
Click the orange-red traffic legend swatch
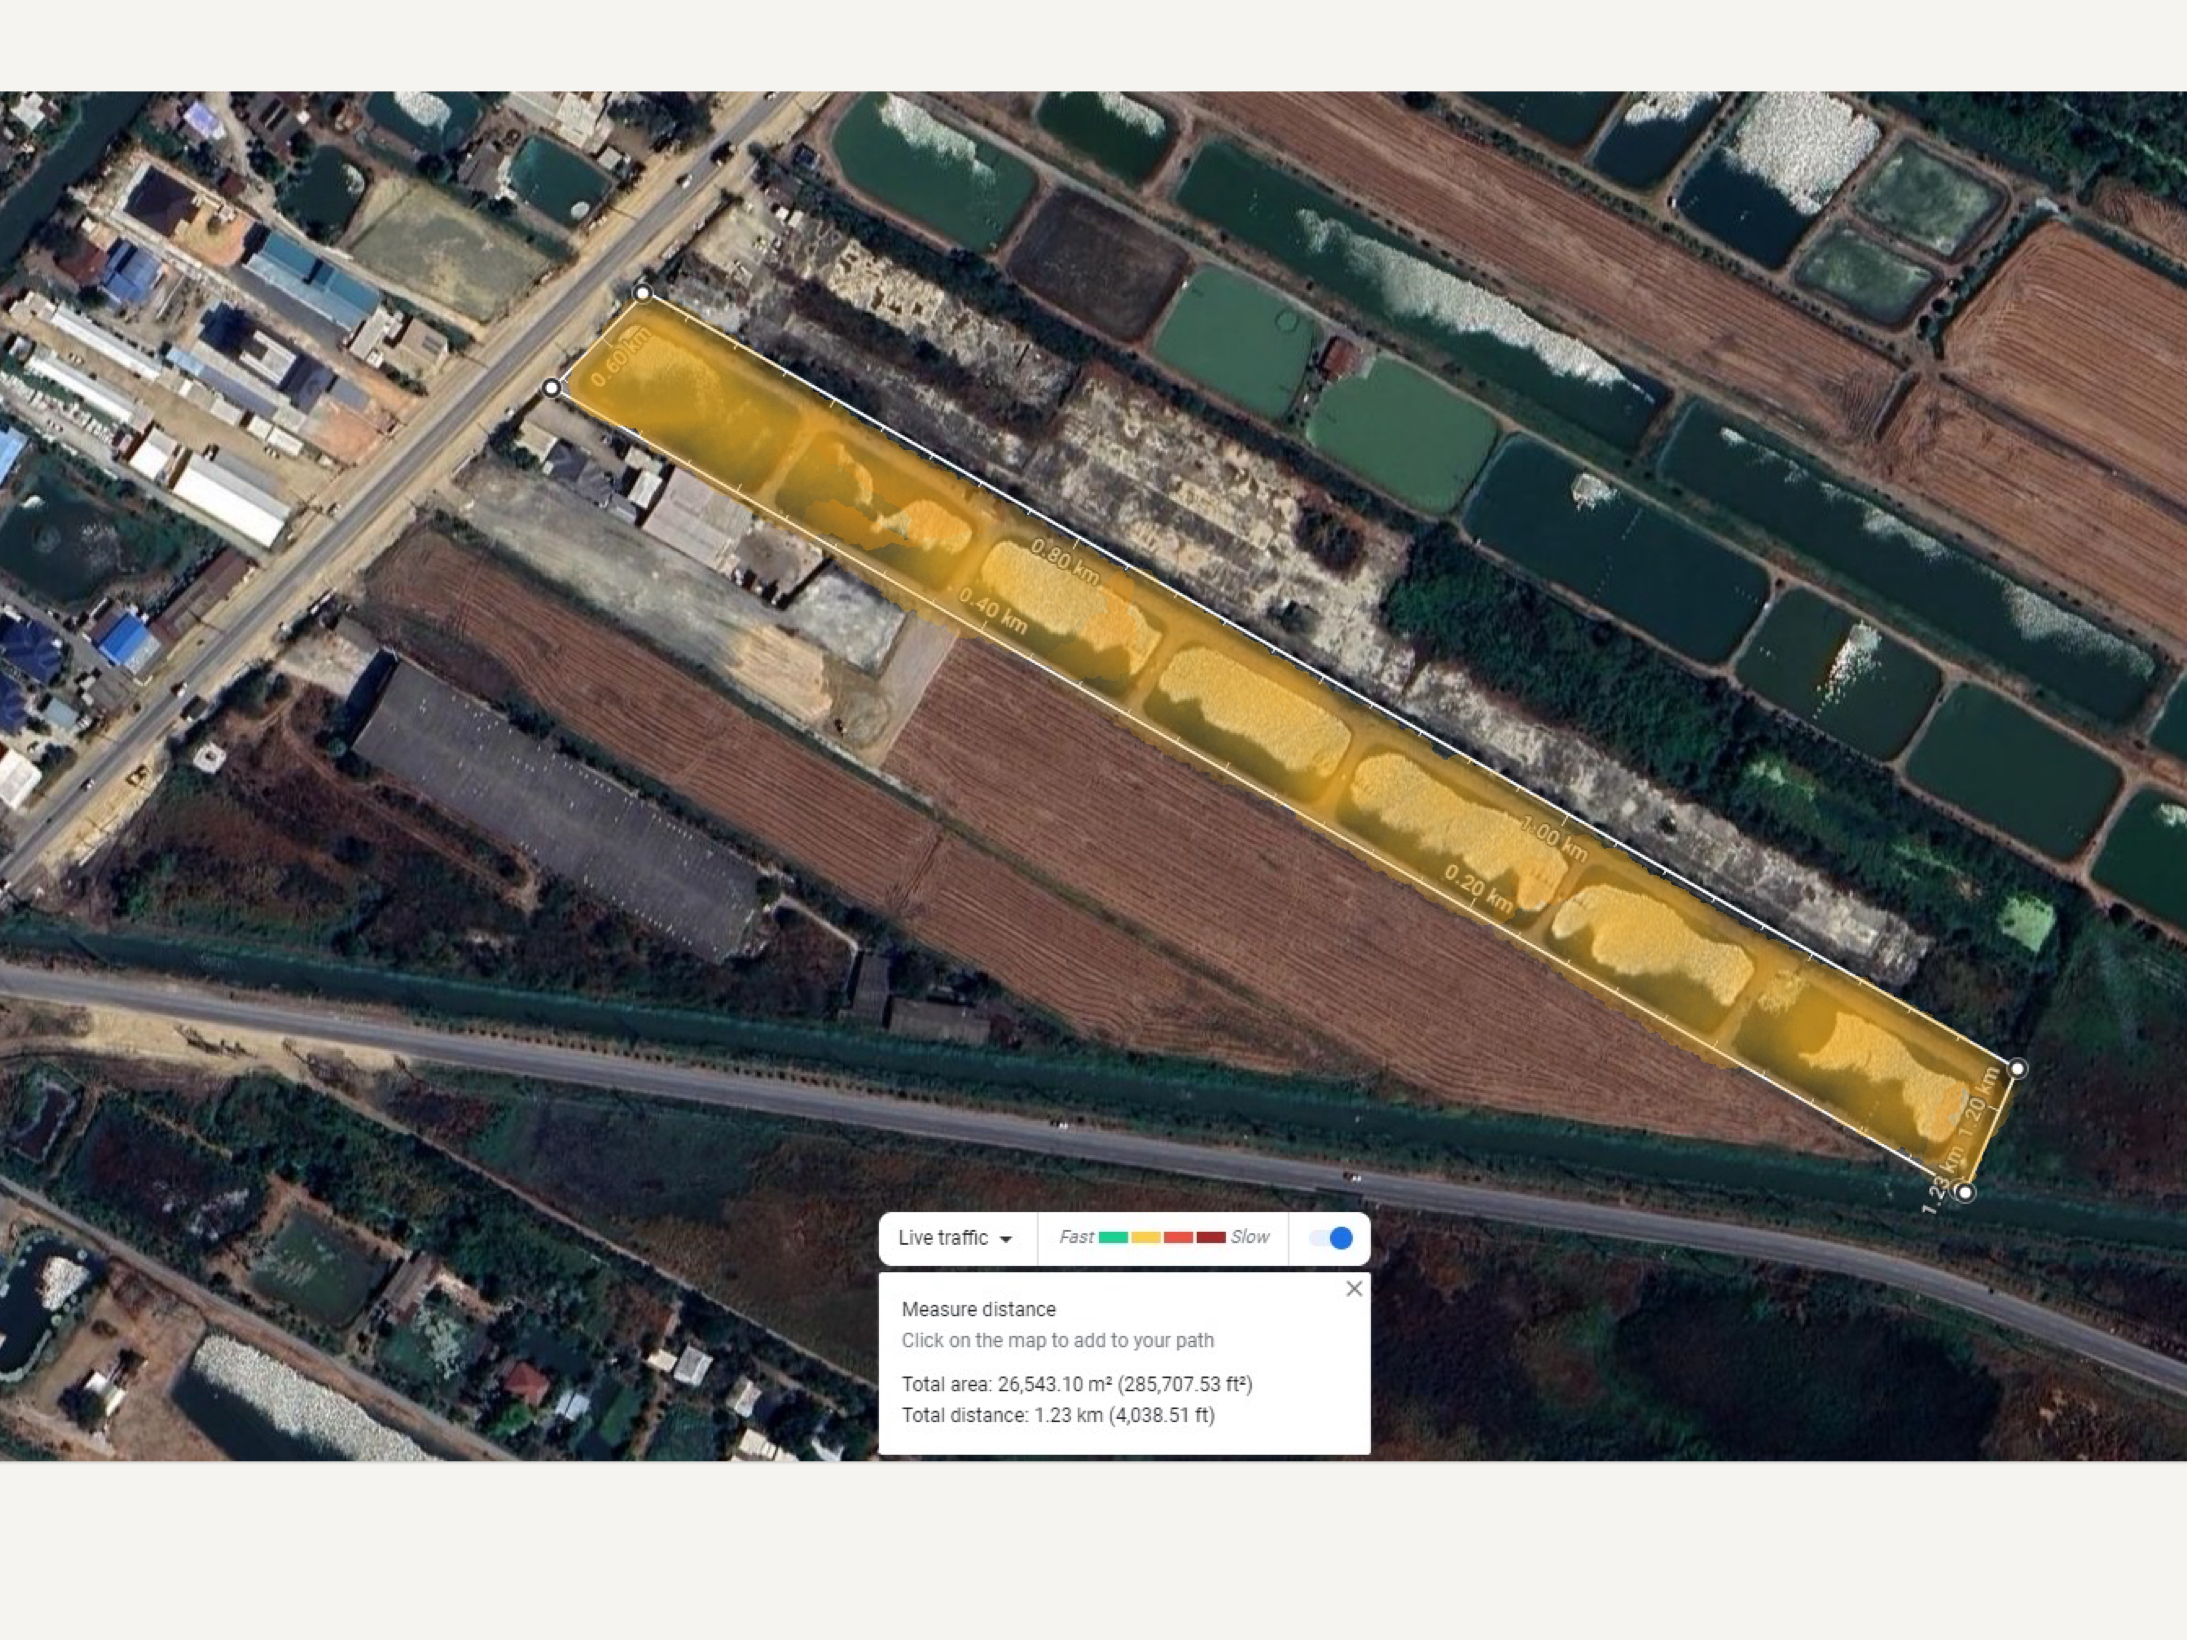(x=1178, y=1237)
